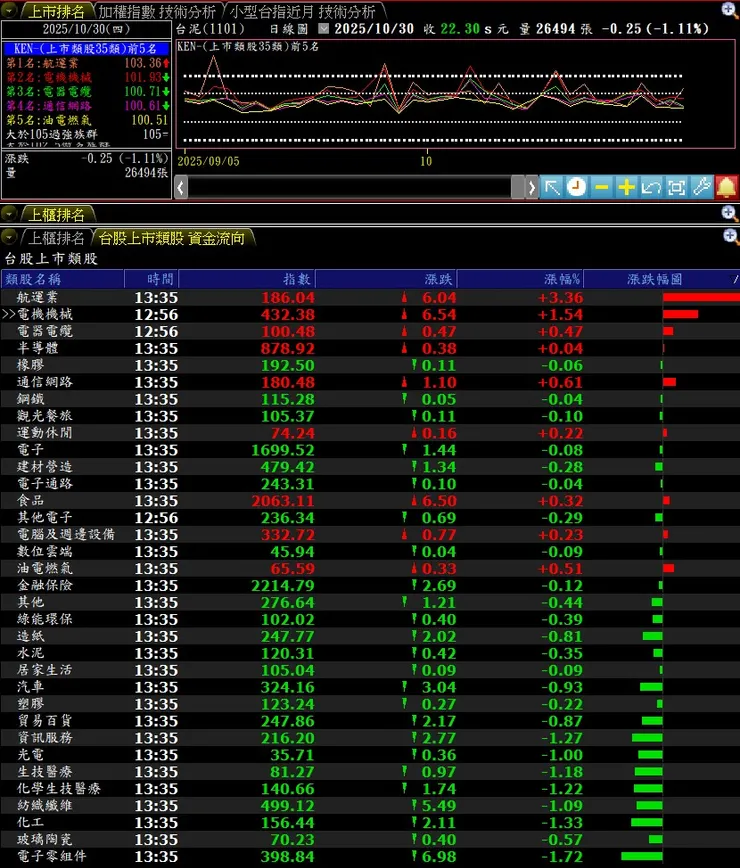Select KEN-(上市類股35類)前5名 highlighted header
Screen dimensions: 740x868
(86, 49)
